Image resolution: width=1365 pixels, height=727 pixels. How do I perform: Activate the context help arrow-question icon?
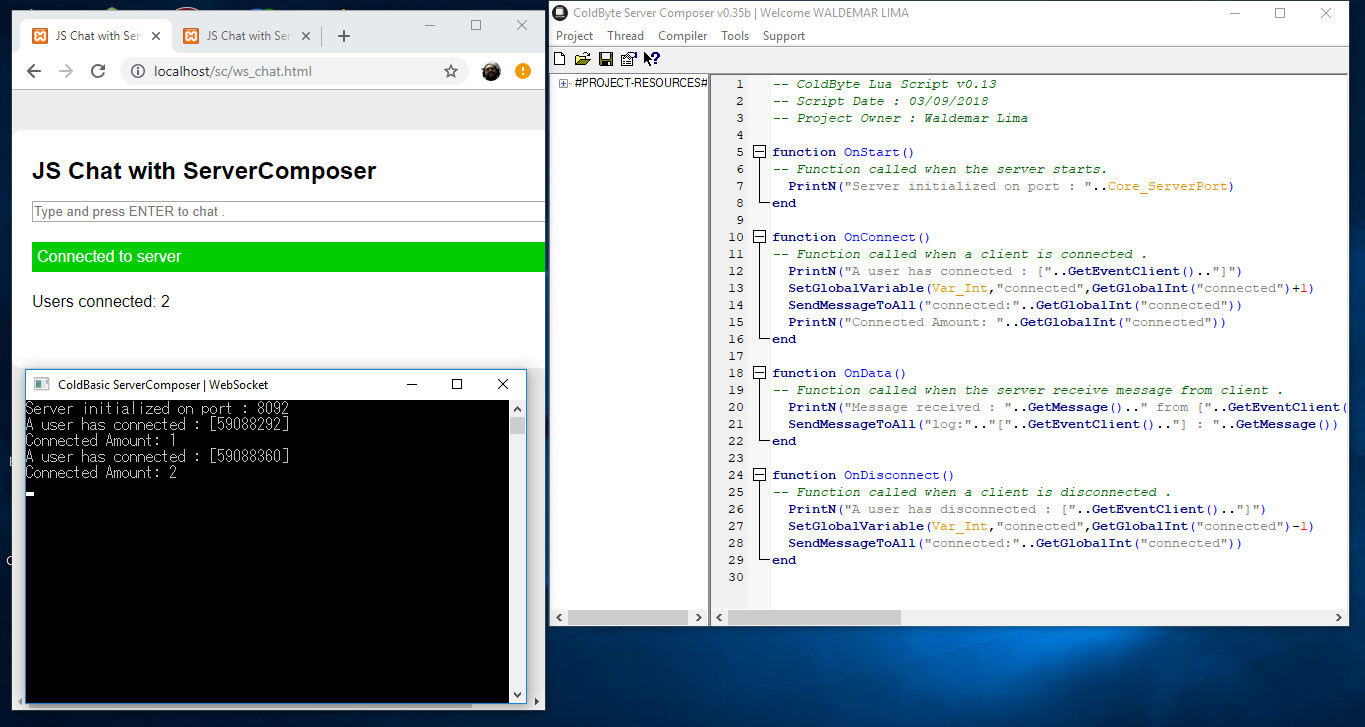[650, 58]
